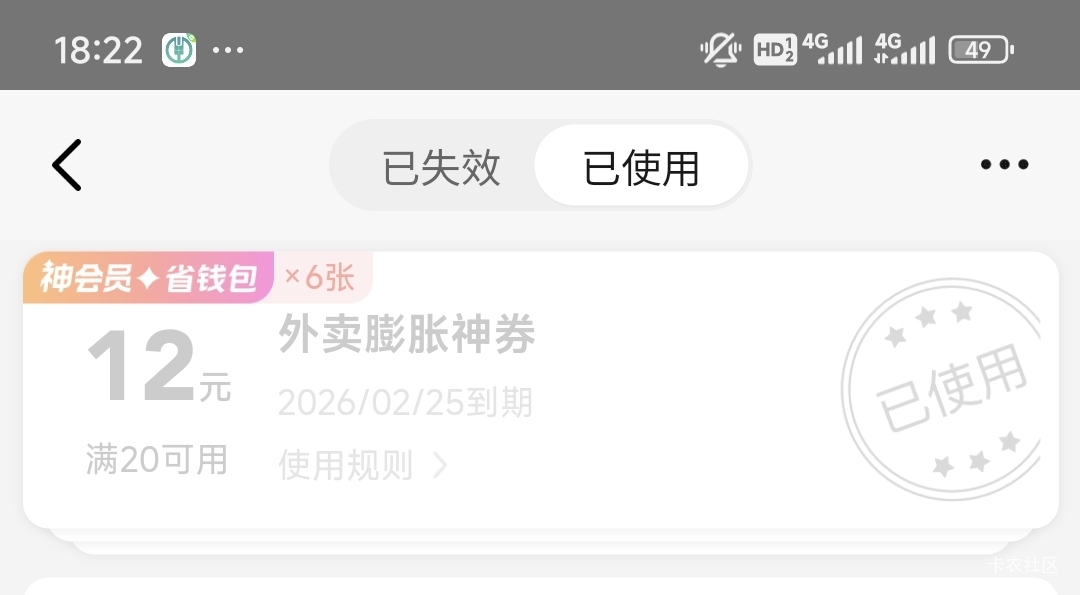
Task: Open the three-dot more options menu
Action: [x=1004, y=164]
